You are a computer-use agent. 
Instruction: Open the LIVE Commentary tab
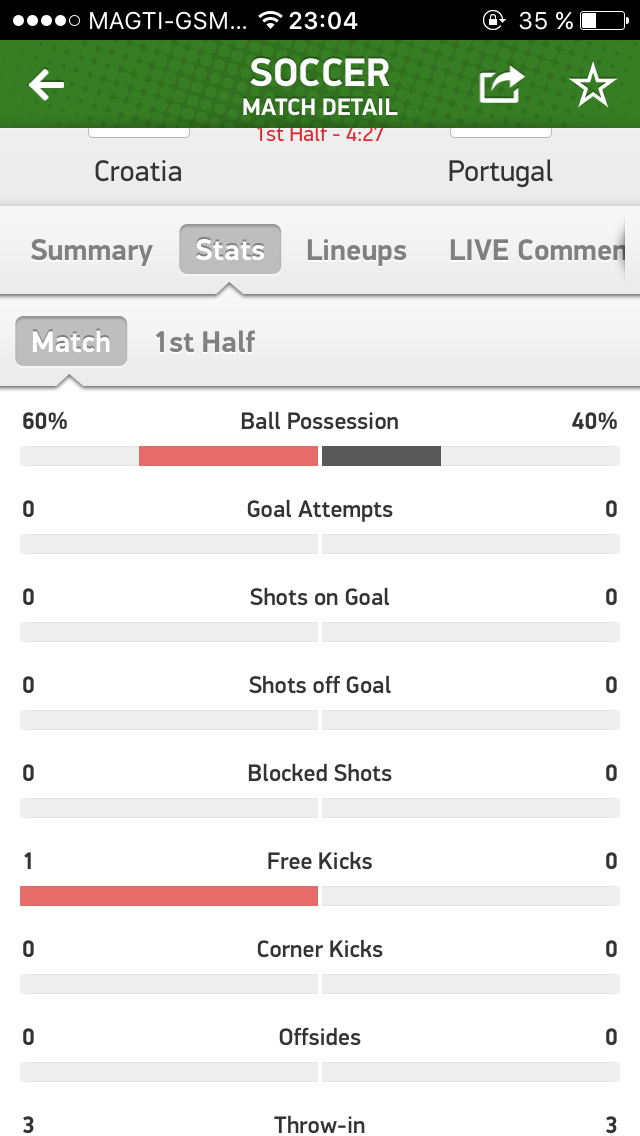pos(537,250)
